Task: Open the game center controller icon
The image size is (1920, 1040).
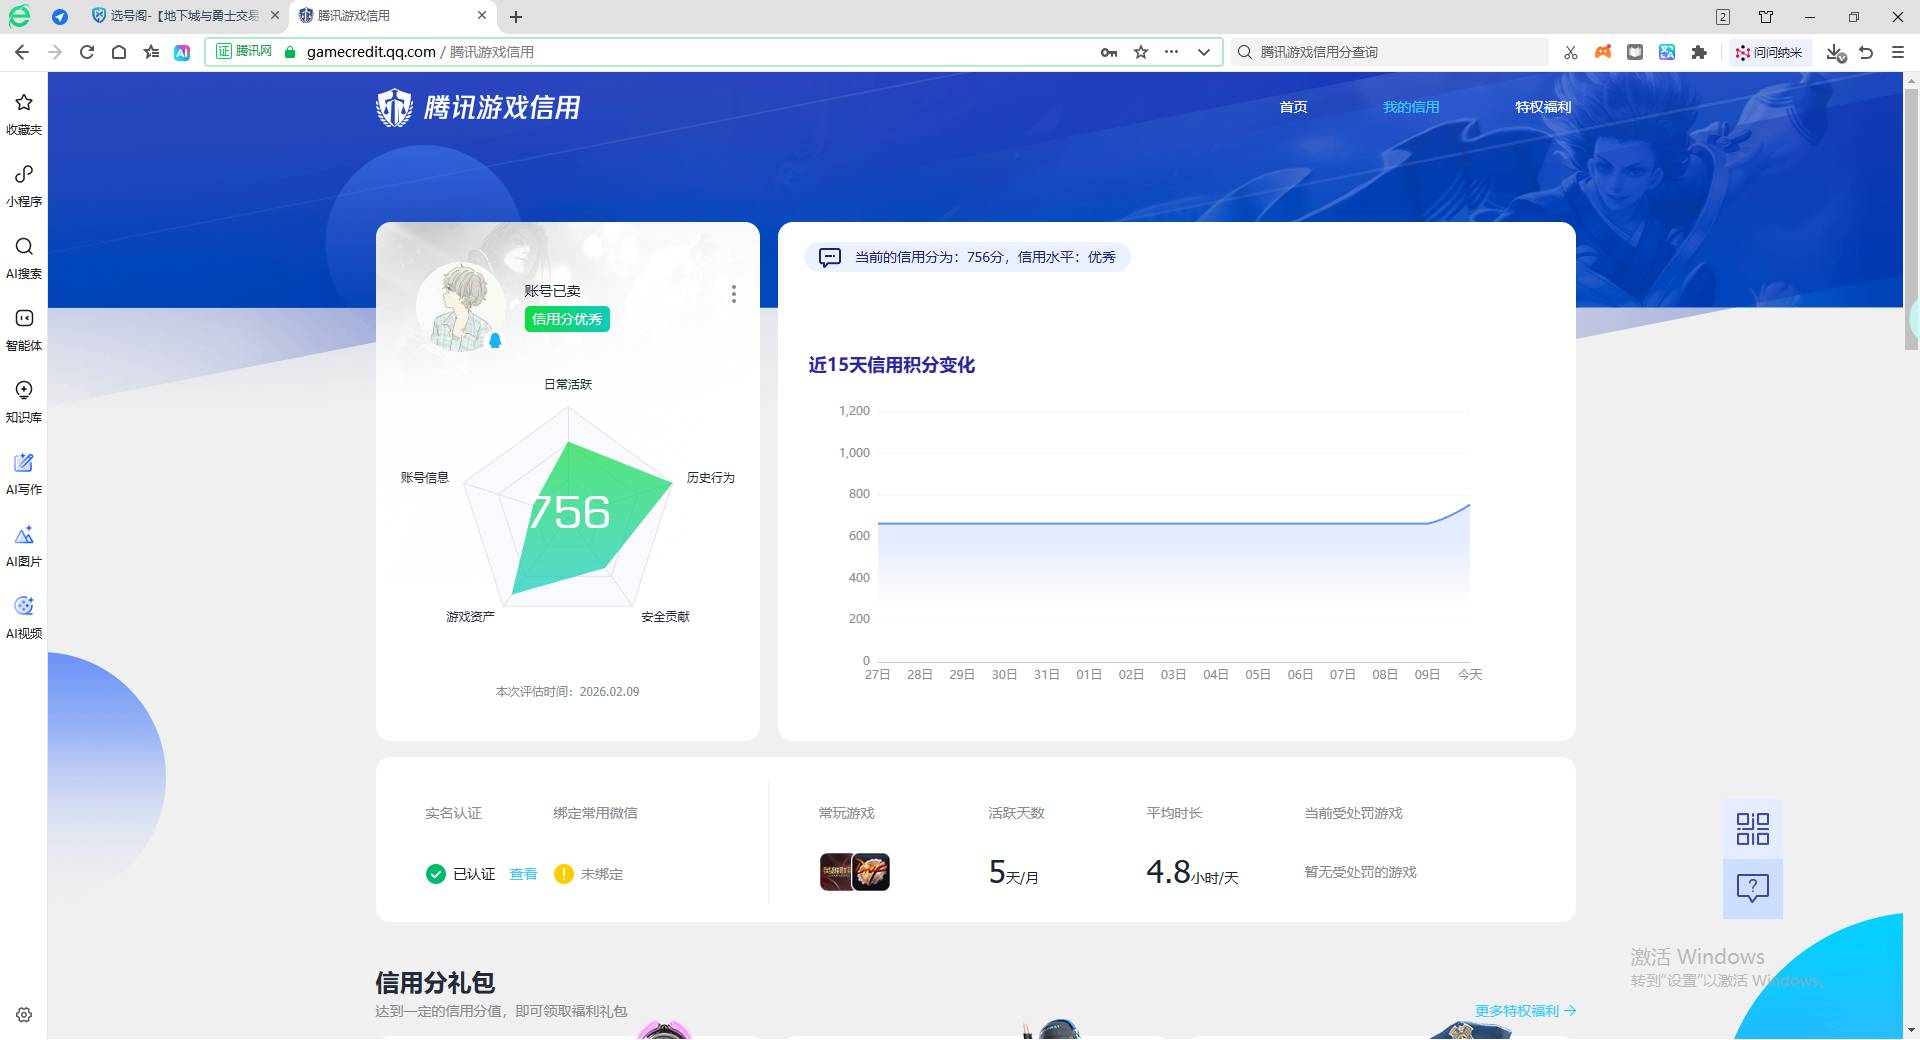Action: [1602, 52]
